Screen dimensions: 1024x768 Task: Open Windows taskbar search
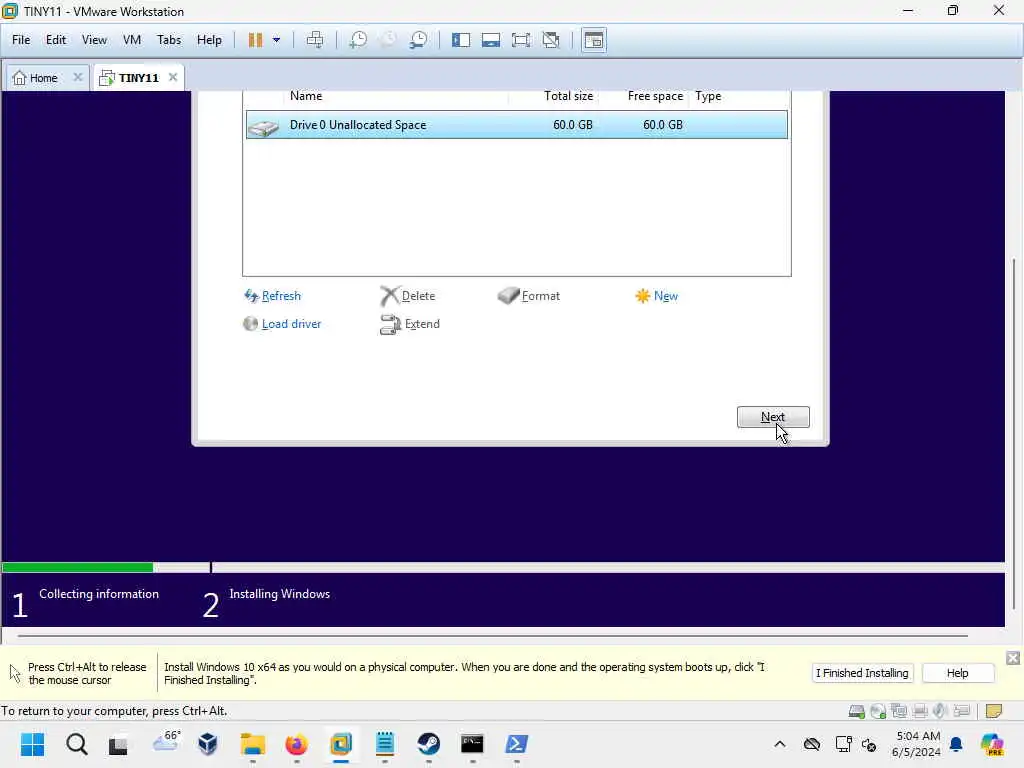pyautogui.click(x=76, y=744)
